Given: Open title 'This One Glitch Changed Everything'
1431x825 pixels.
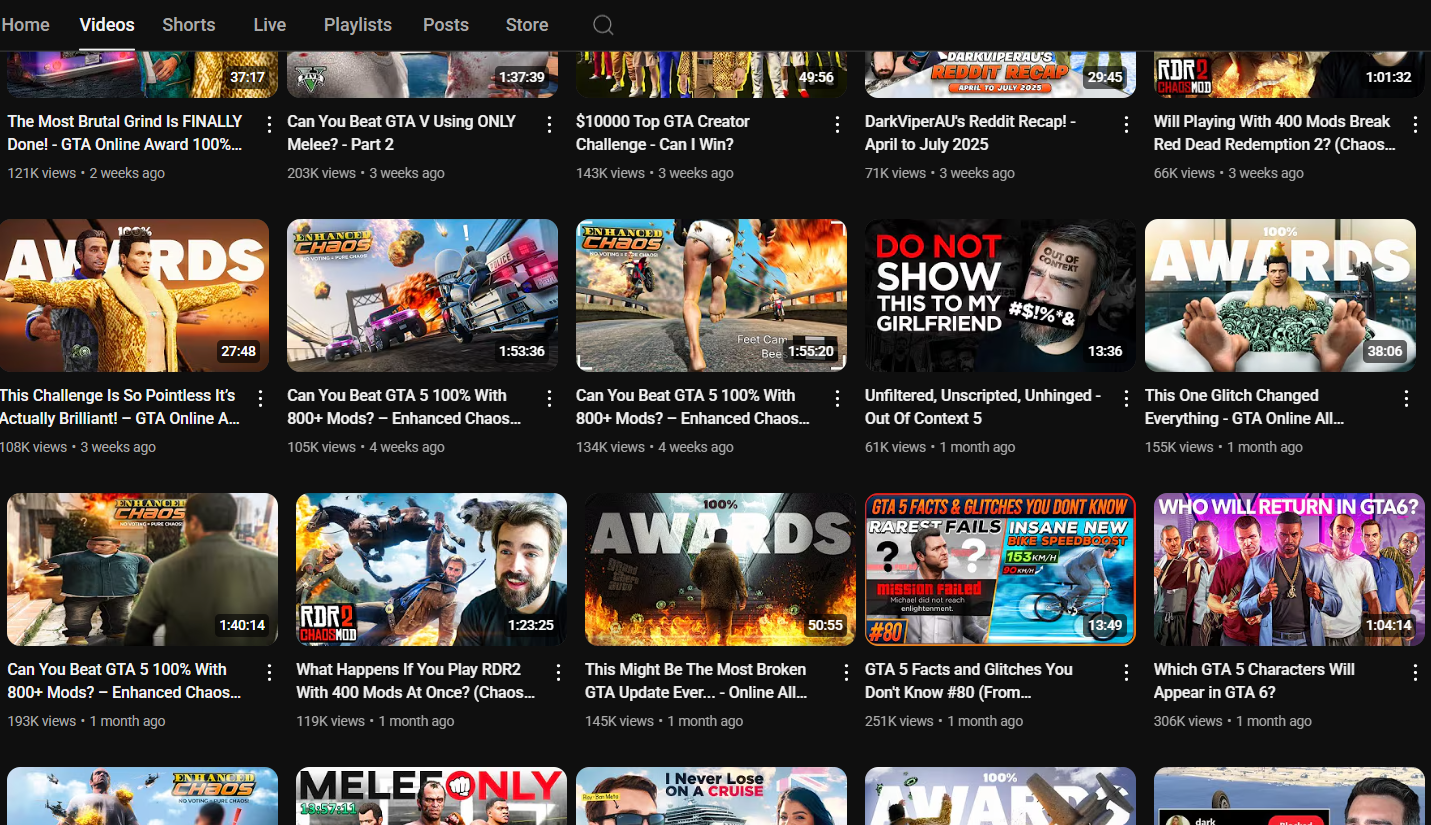Looking at the screenshot, I should click(1245, 407).
